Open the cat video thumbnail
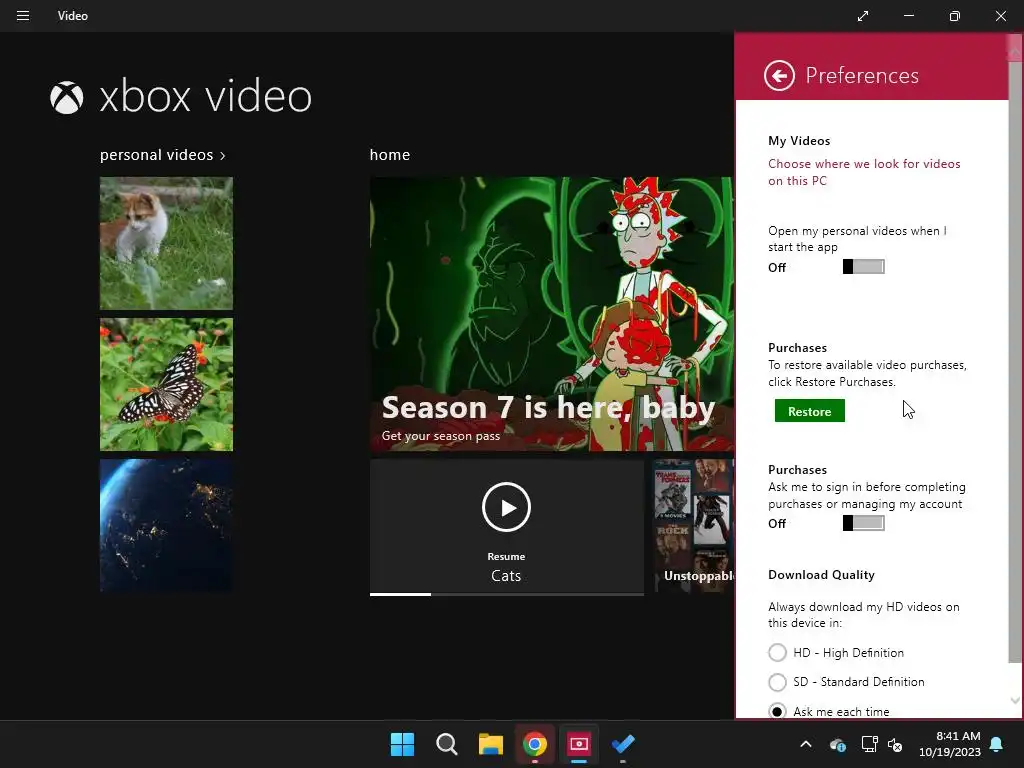This screenshot has height=768, width=1024. [166, 243]
